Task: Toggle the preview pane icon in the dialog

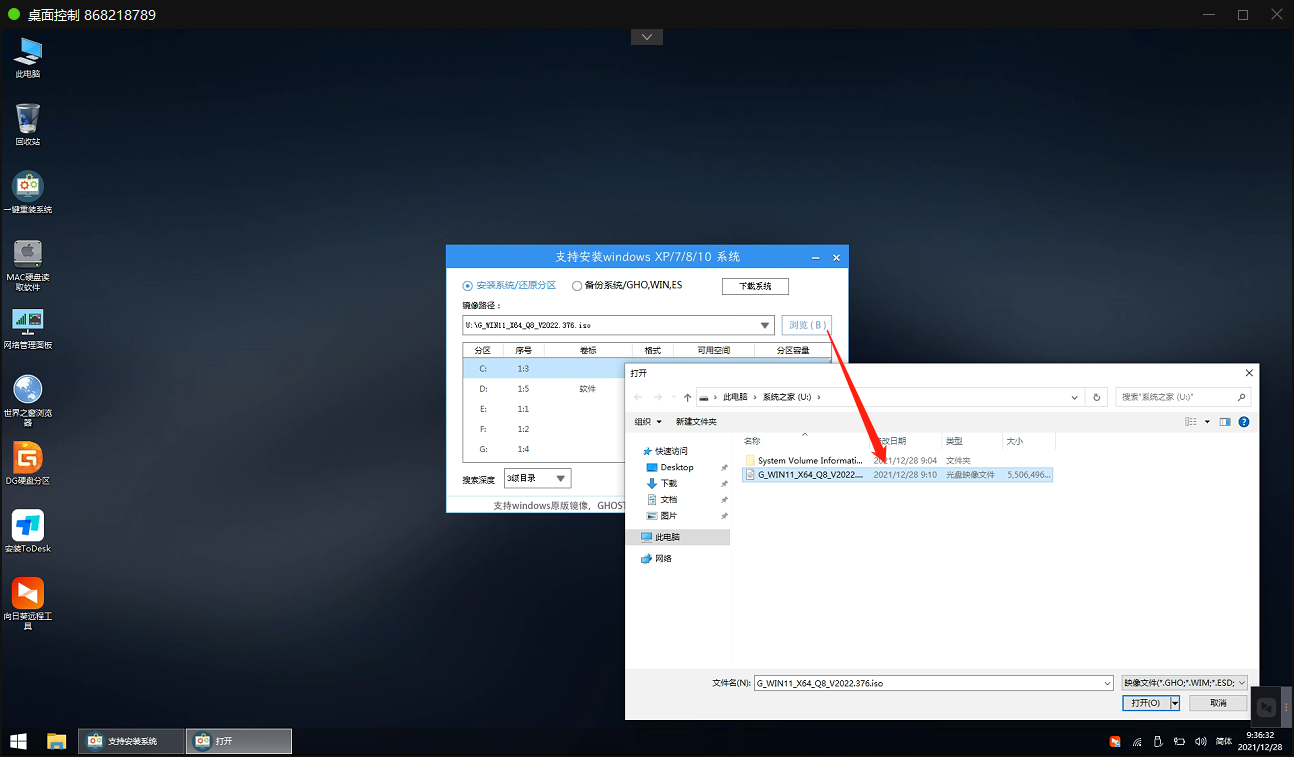Action: pos(1225,421)
